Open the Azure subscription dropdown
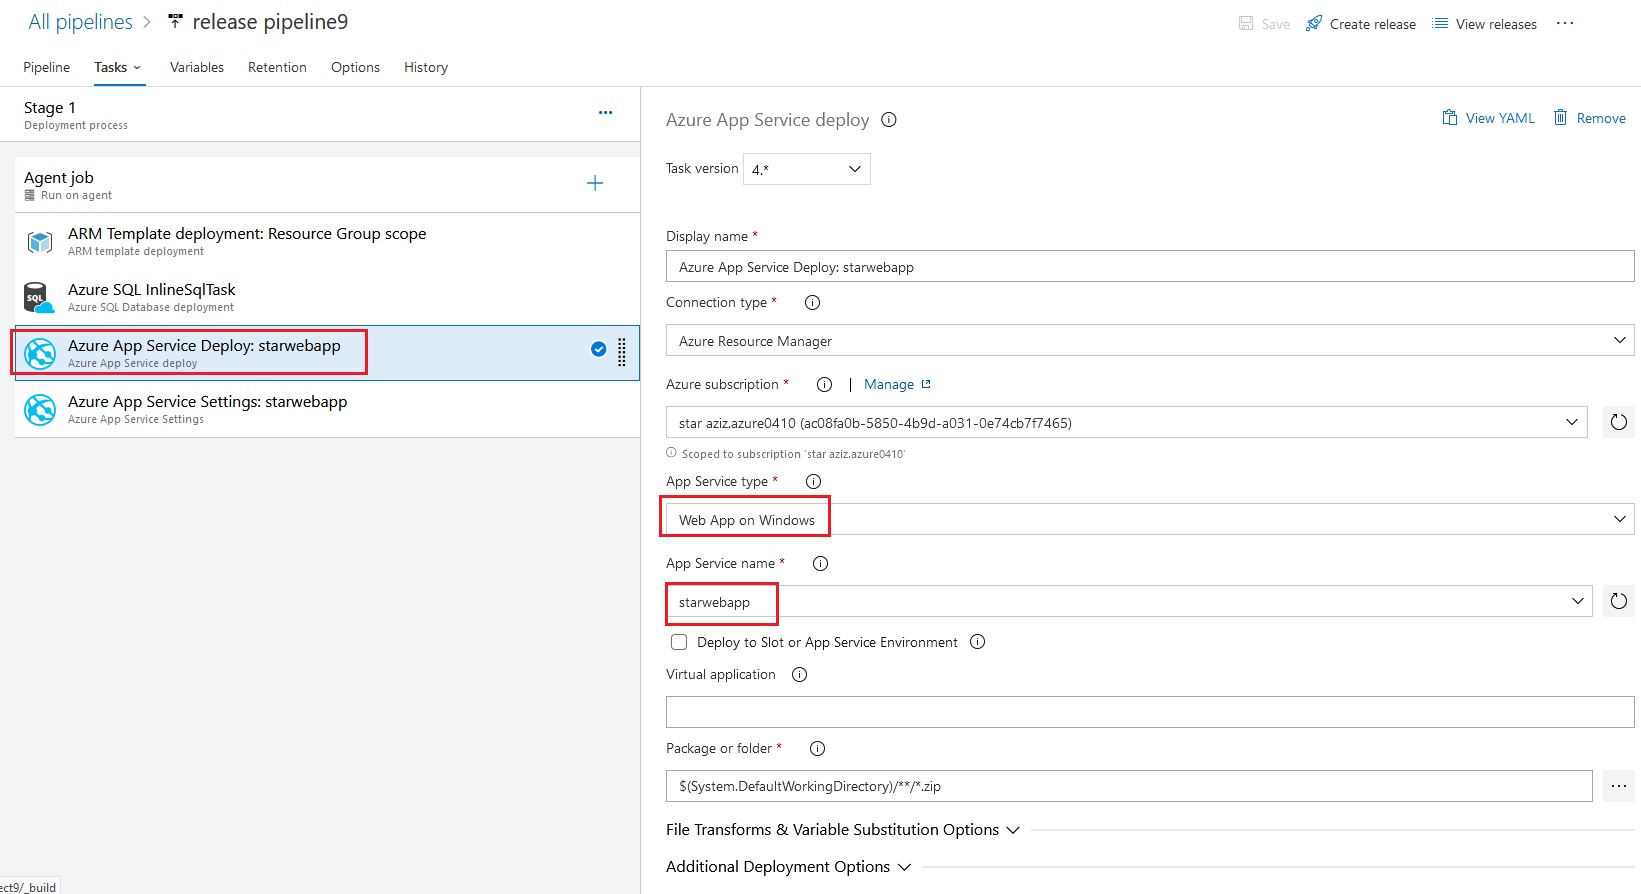Viewport: 1641px width, 894px height. click(x=1126, y=422)
